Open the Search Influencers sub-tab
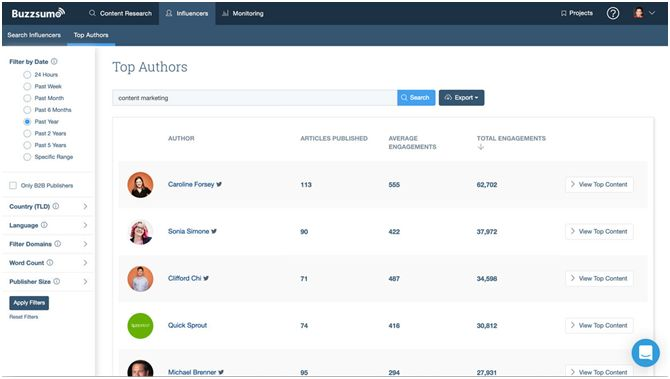 [x=34, y=35]
